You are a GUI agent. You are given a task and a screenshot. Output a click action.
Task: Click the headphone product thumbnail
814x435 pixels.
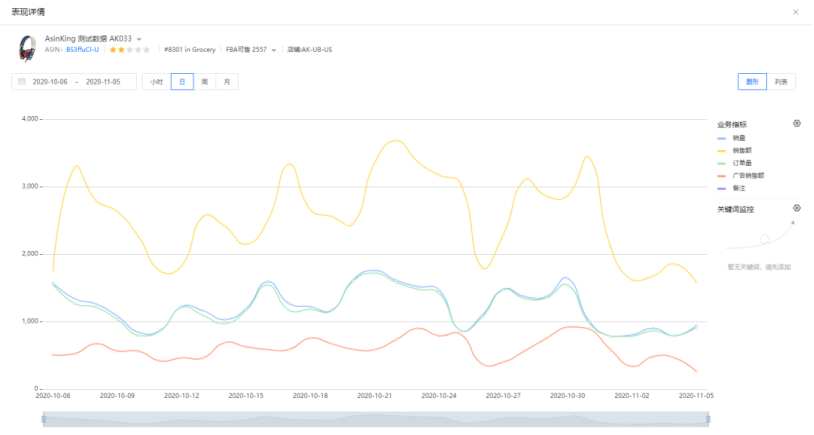[x=27, y=48]
